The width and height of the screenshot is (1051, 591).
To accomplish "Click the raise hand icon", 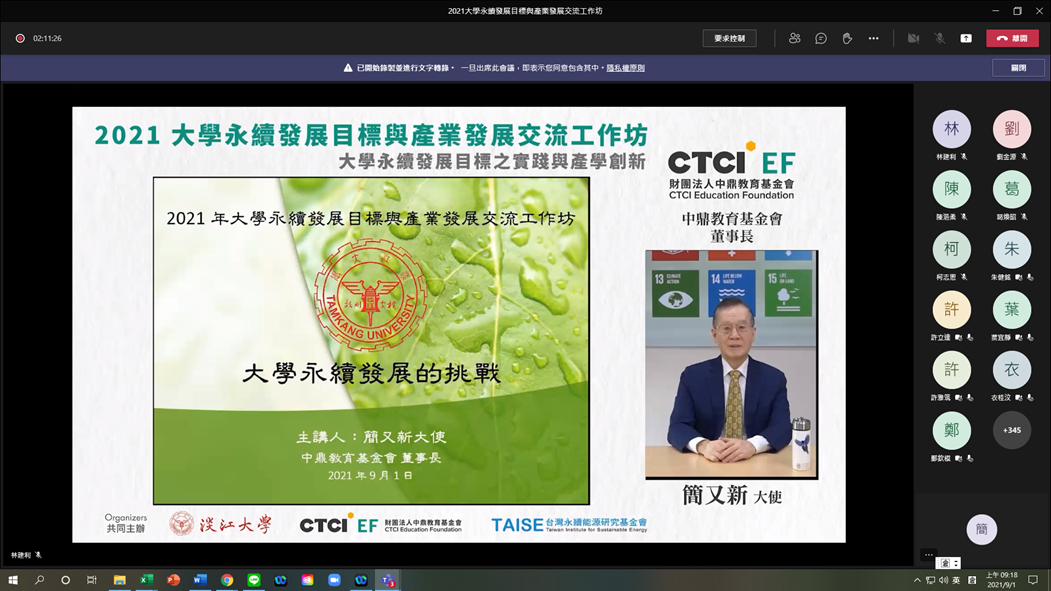I will (847, 38).
